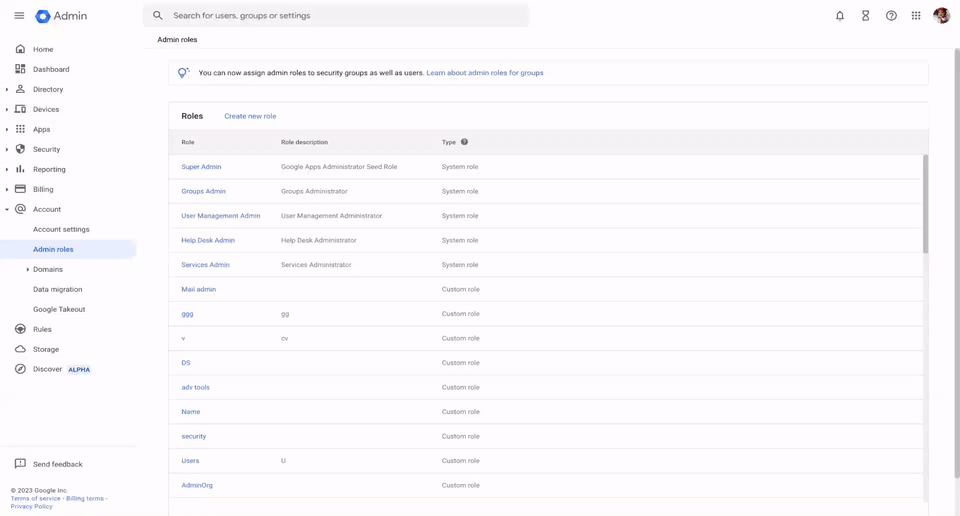
Task: Click Google Apps Administrator Seed Role description
Action: tap(339, 166)
